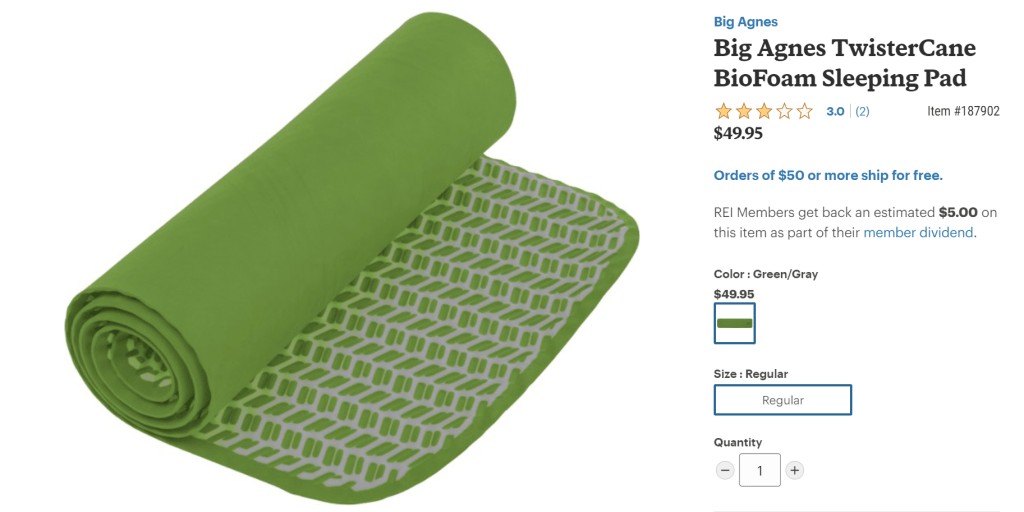Click the $49.95 price under the rating
Screen dimensions: 1024x512
(x=738, y=134)
